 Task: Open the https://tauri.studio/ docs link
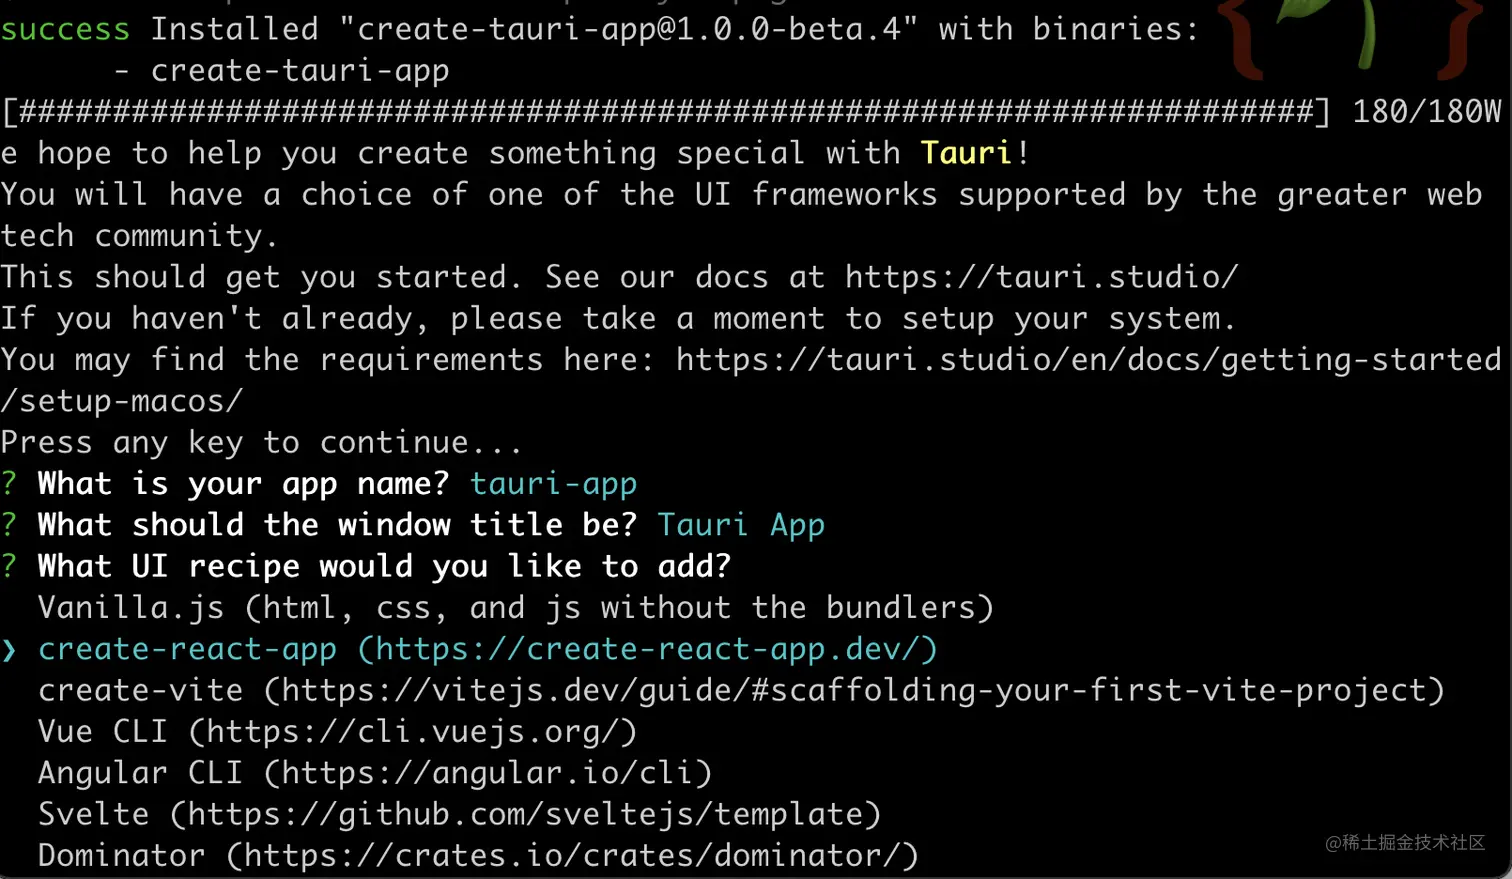[x=1041, y=277]
